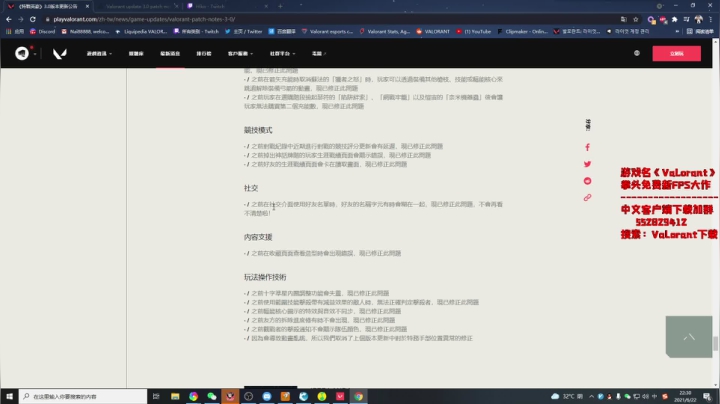This screenshot has height=404, width=720.
Task: Switch to the Valorant update 3.0 patch tab
Action: point(138,6)
